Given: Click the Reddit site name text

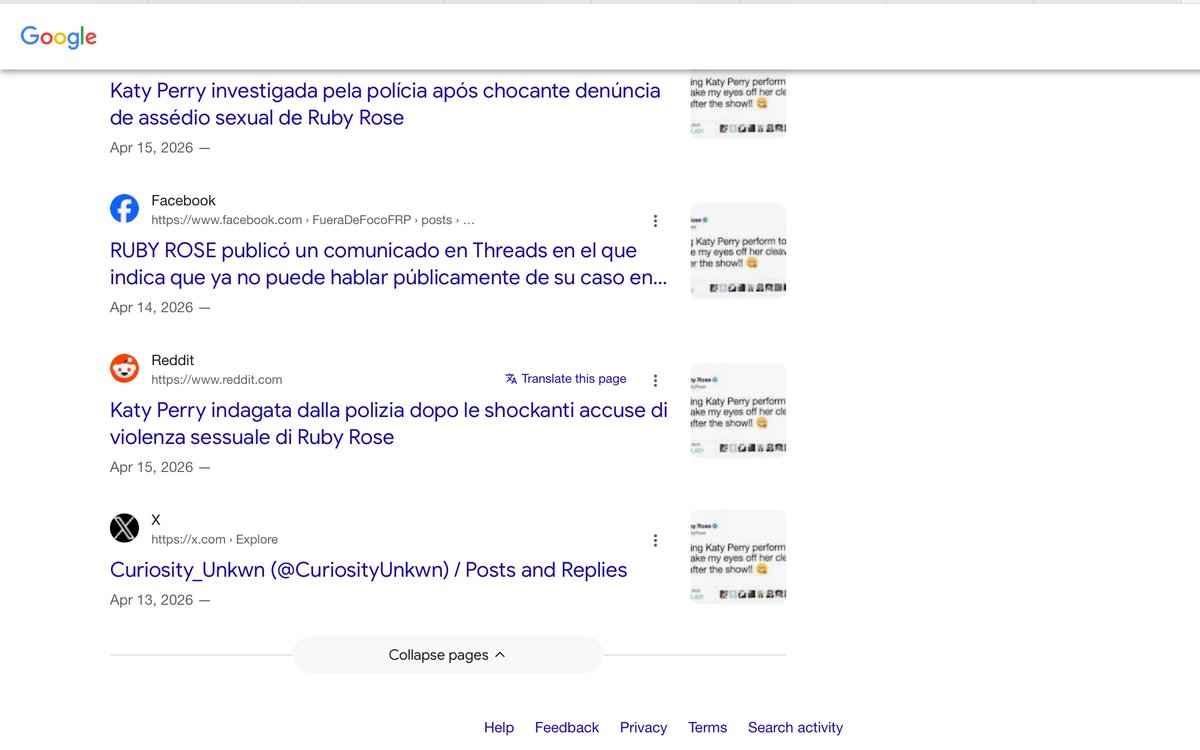Looking at the screenshot, I should (172, 360).
